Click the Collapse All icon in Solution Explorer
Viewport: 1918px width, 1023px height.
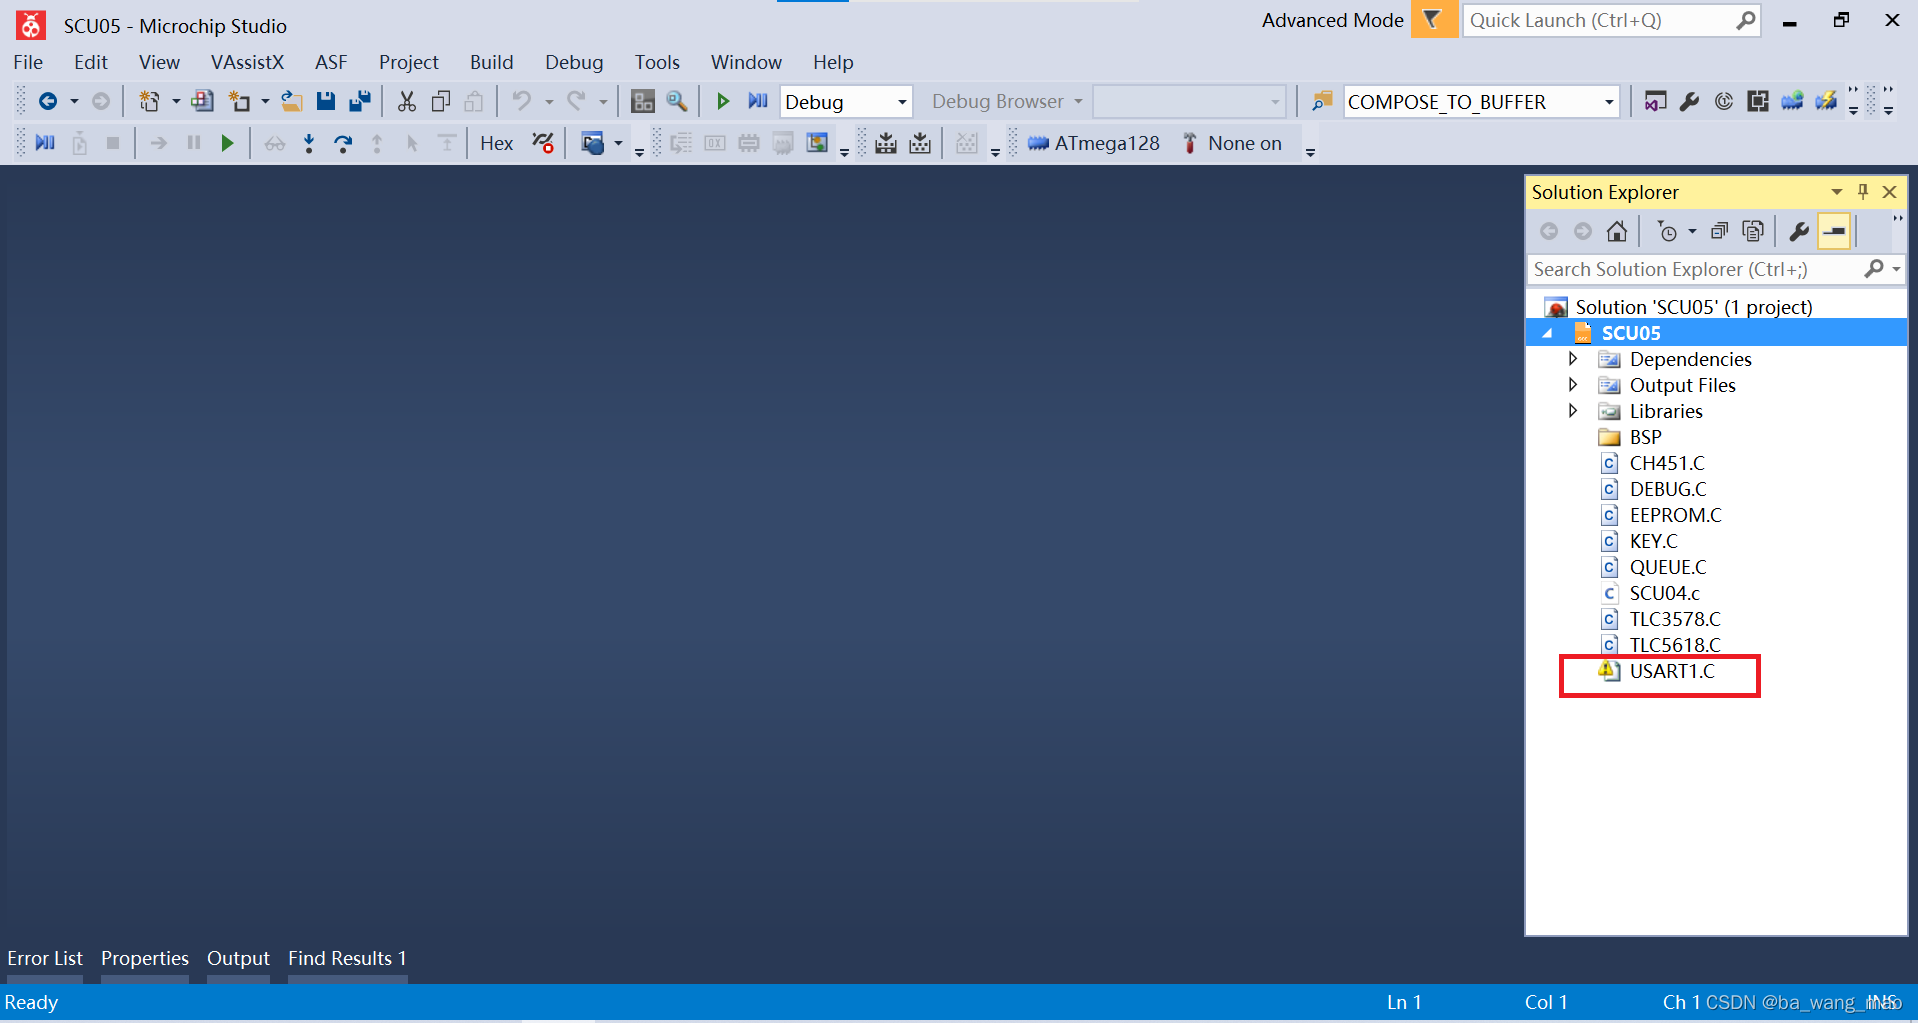tap(1719, 231)
